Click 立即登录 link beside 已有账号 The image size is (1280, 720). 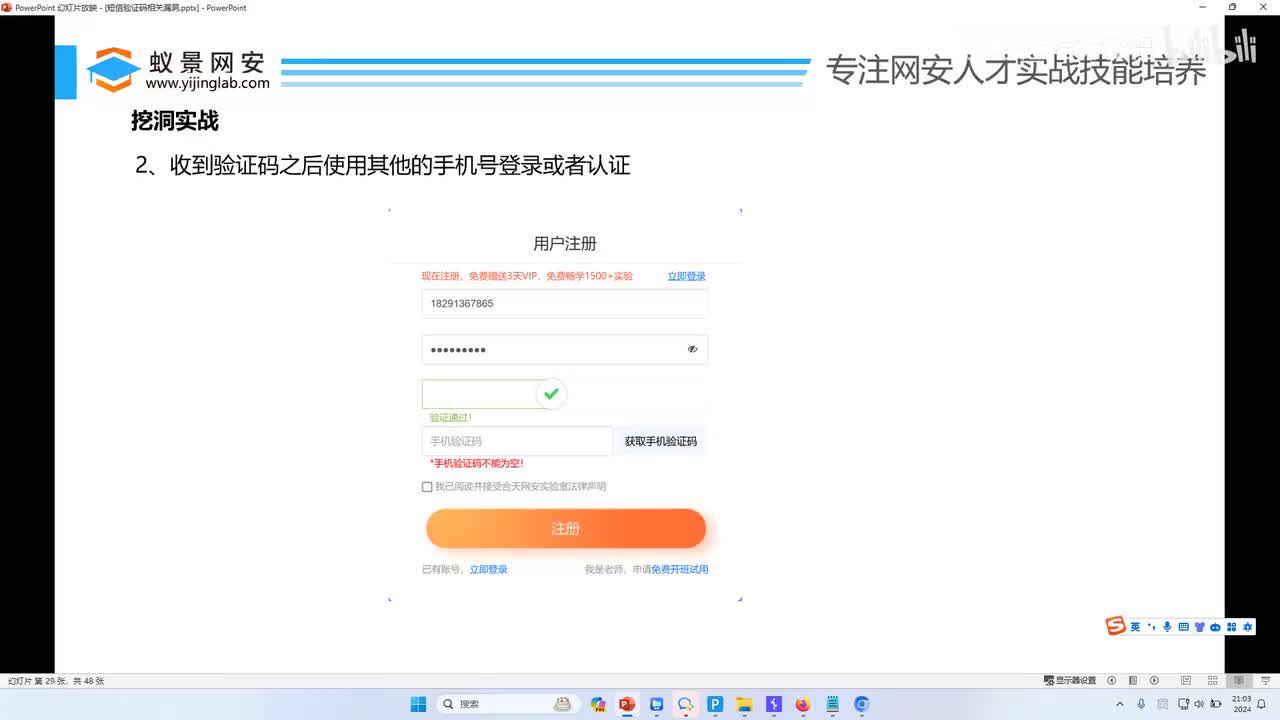(489, 569)
